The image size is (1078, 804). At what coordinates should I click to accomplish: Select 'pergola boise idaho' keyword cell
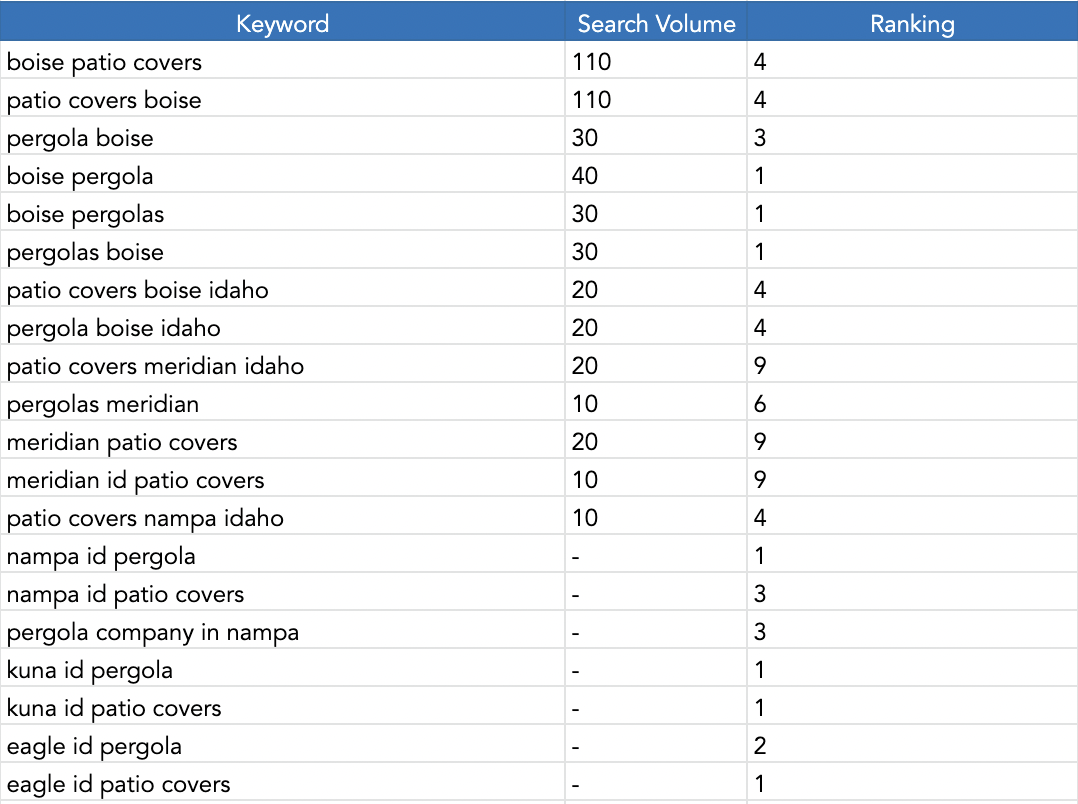click(x=282, y=327)
